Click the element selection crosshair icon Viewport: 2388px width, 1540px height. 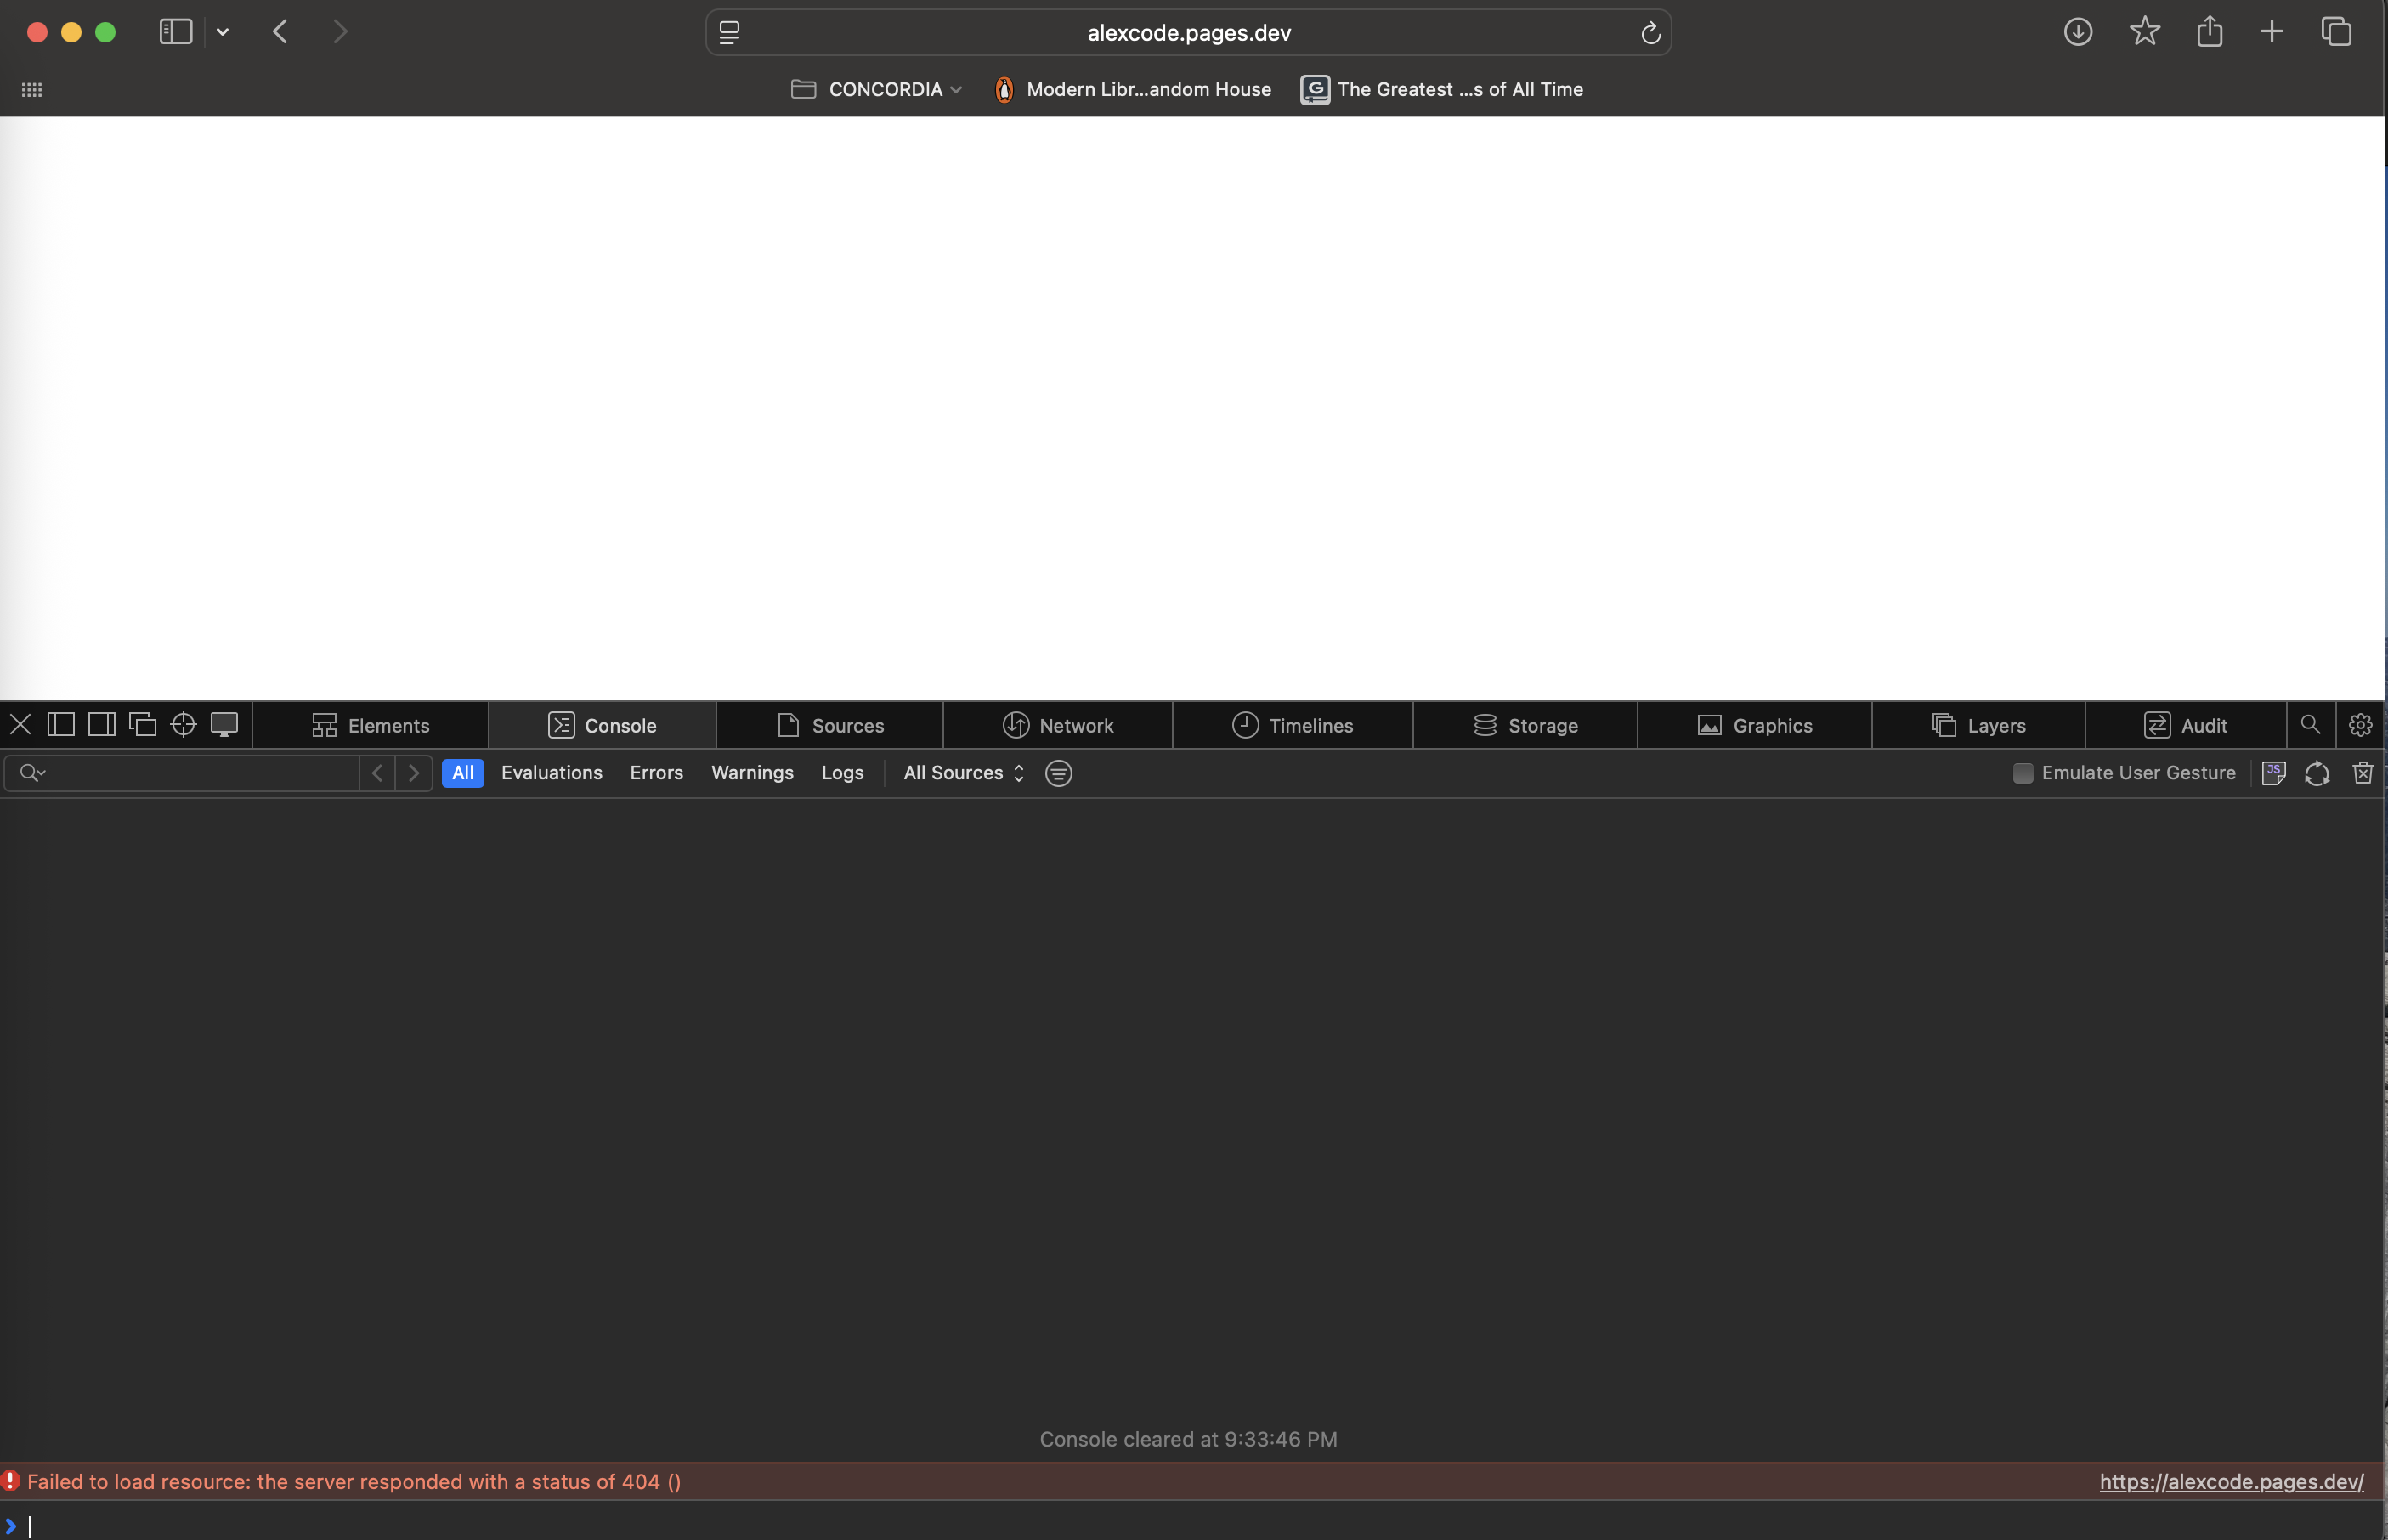click(183, 725)
